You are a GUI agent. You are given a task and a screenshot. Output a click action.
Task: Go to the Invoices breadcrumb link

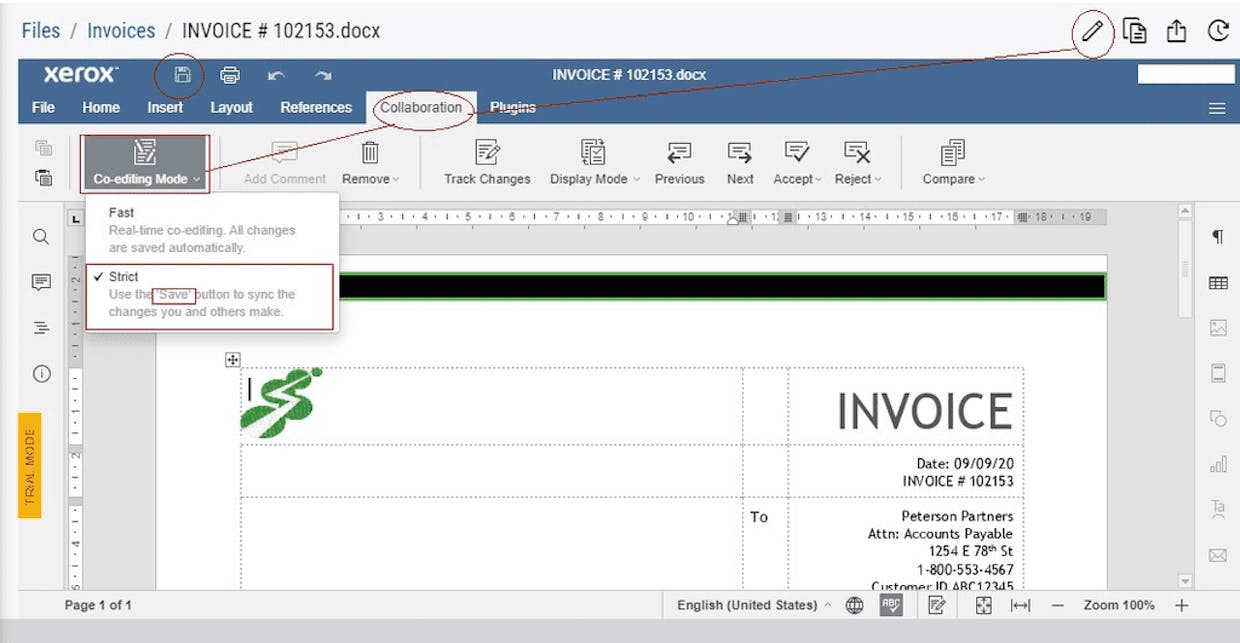click(x=121, y=30)
